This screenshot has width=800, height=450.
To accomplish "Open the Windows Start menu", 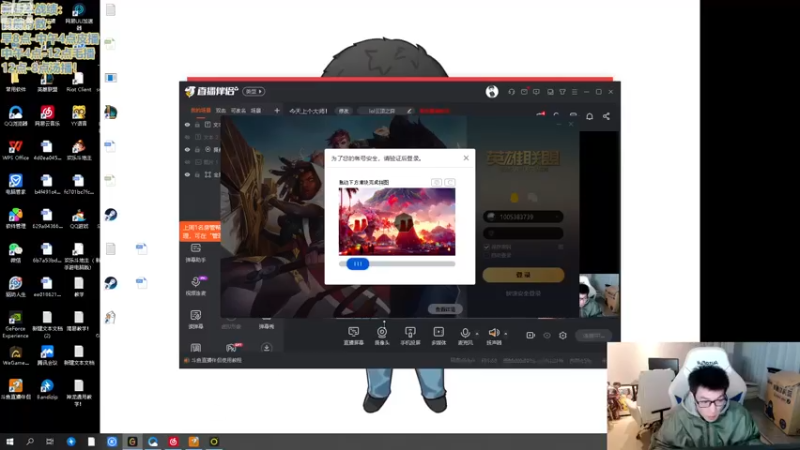I will point(10,441).
